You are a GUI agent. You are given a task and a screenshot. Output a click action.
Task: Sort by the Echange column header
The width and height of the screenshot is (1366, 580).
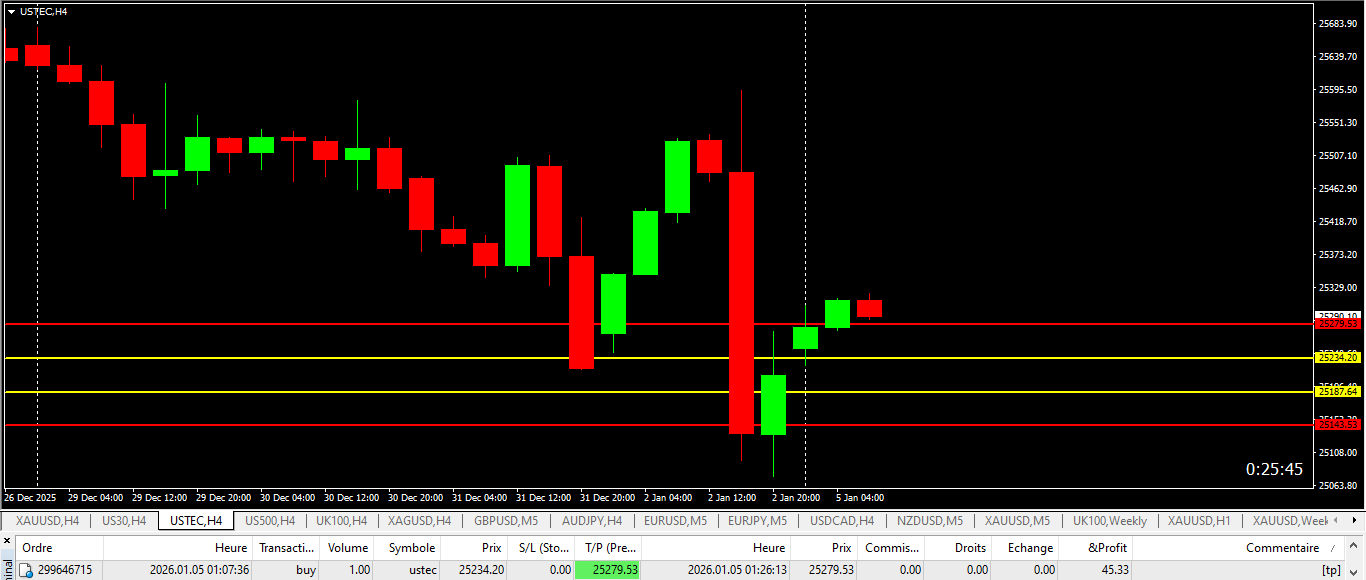(1024, 547)
